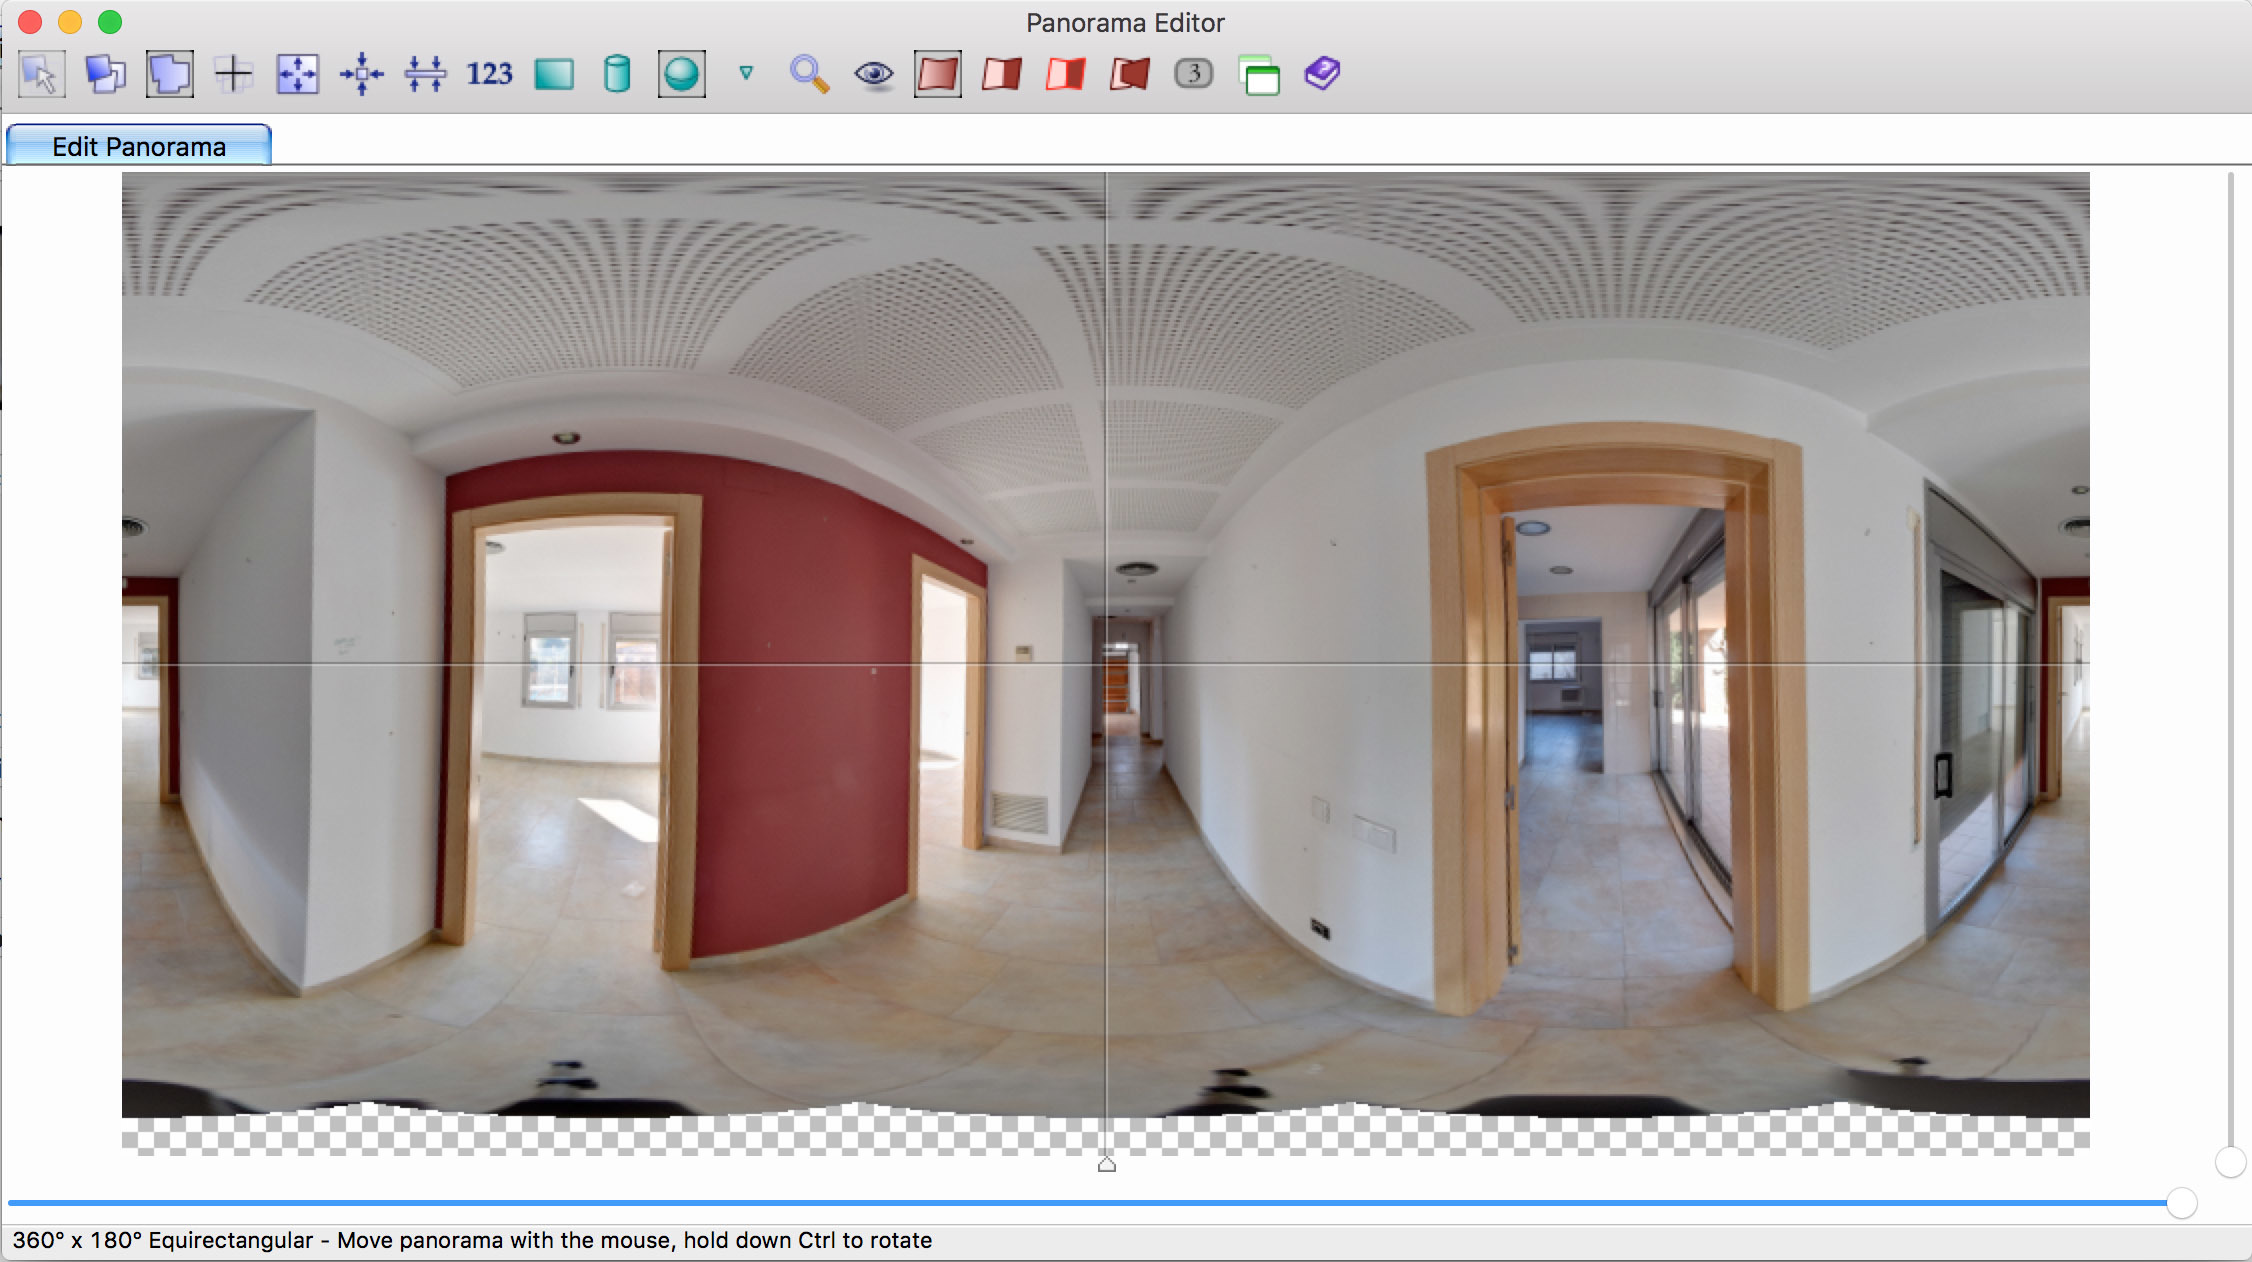Open the numerical transform 123 icon
This screenshot has width=2252, height=1262.
click(489, 74)
